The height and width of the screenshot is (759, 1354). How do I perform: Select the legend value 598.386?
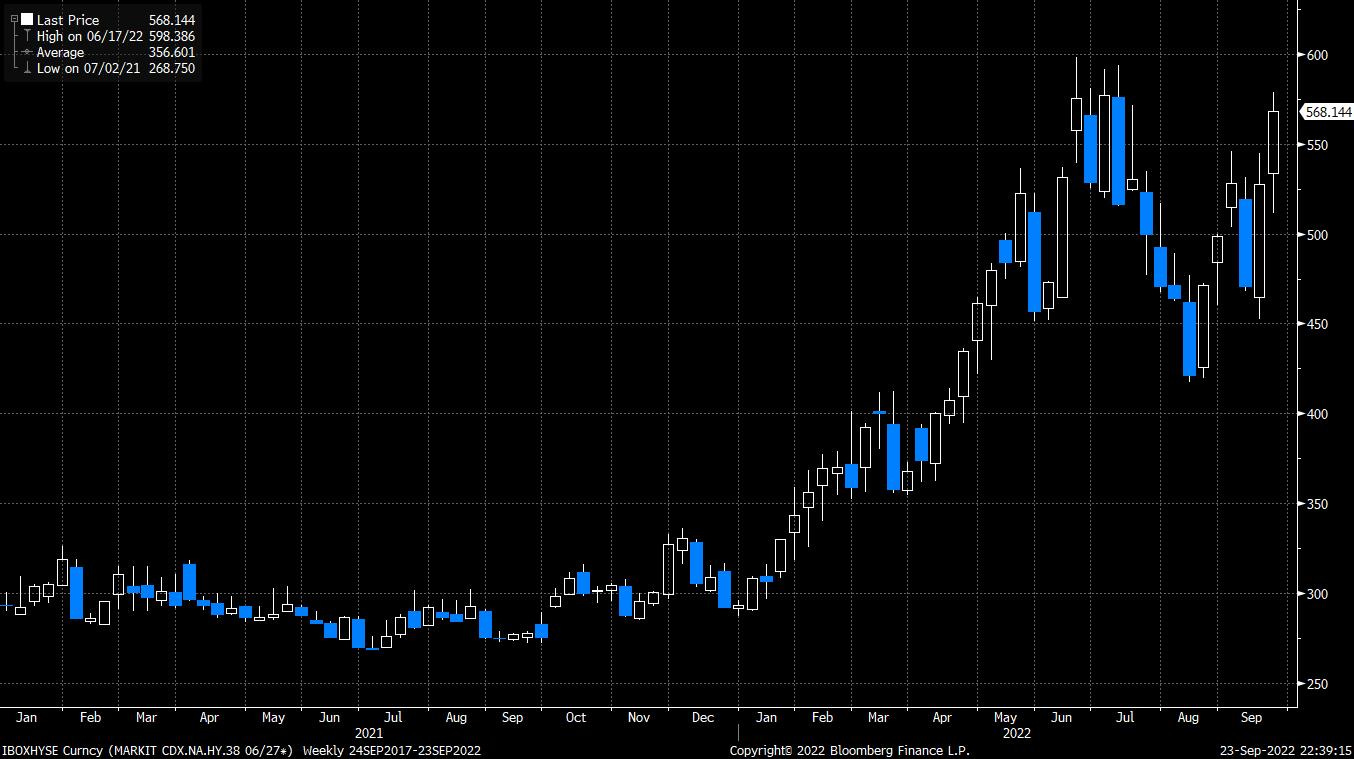(172, 36)
